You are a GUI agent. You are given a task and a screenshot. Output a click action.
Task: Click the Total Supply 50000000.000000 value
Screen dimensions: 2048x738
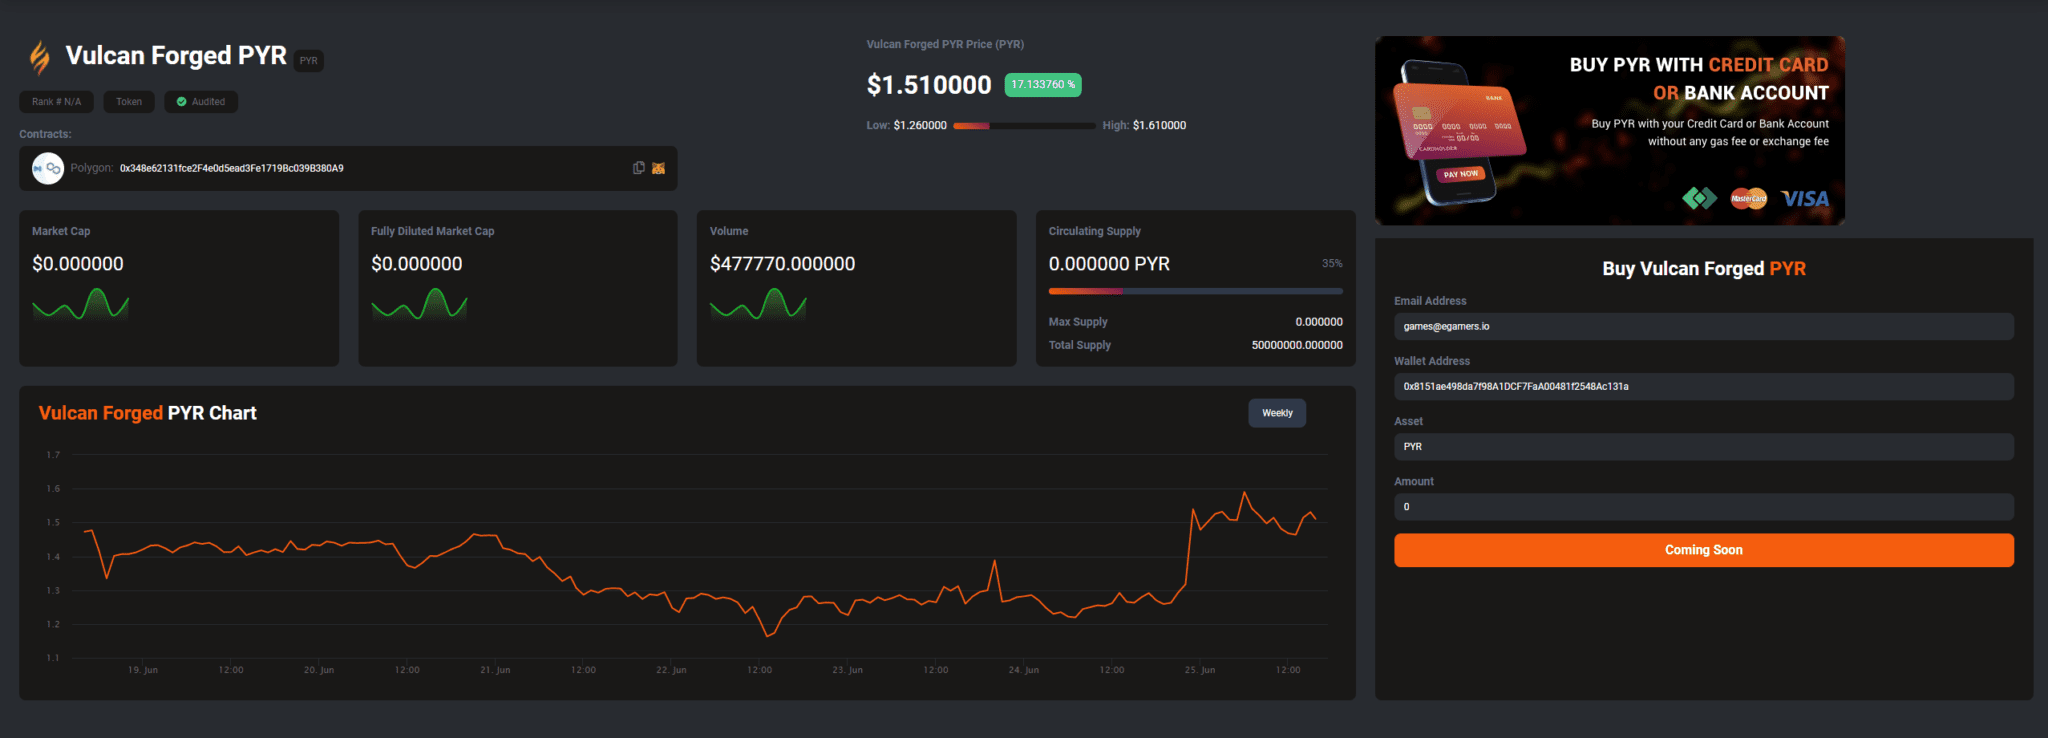pos(1297,345)
